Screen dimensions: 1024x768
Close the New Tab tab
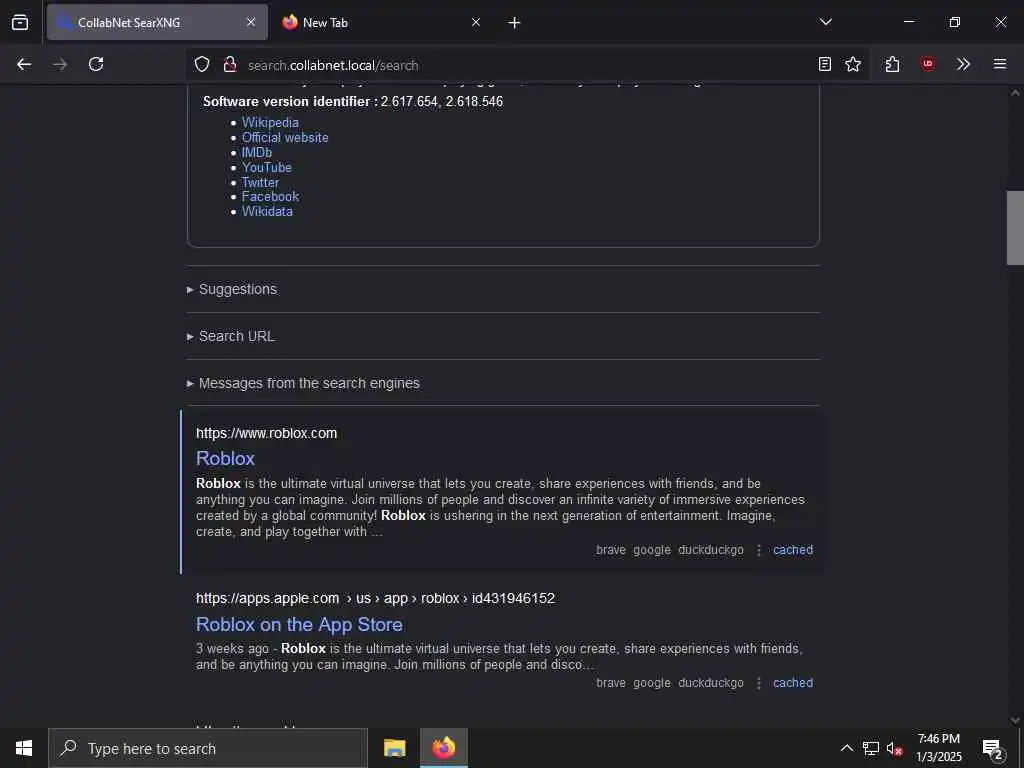[x=476, y=22]
